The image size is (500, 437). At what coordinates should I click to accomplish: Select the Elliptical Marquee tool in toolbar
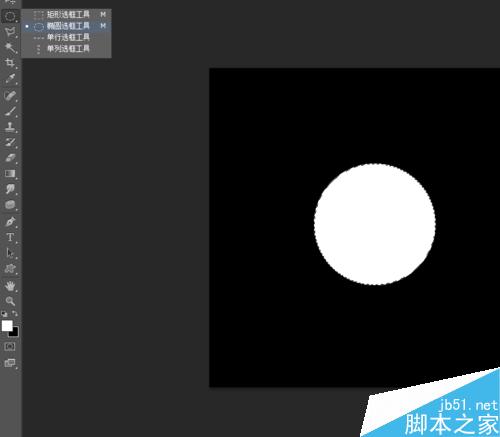(x=10, y=16)
